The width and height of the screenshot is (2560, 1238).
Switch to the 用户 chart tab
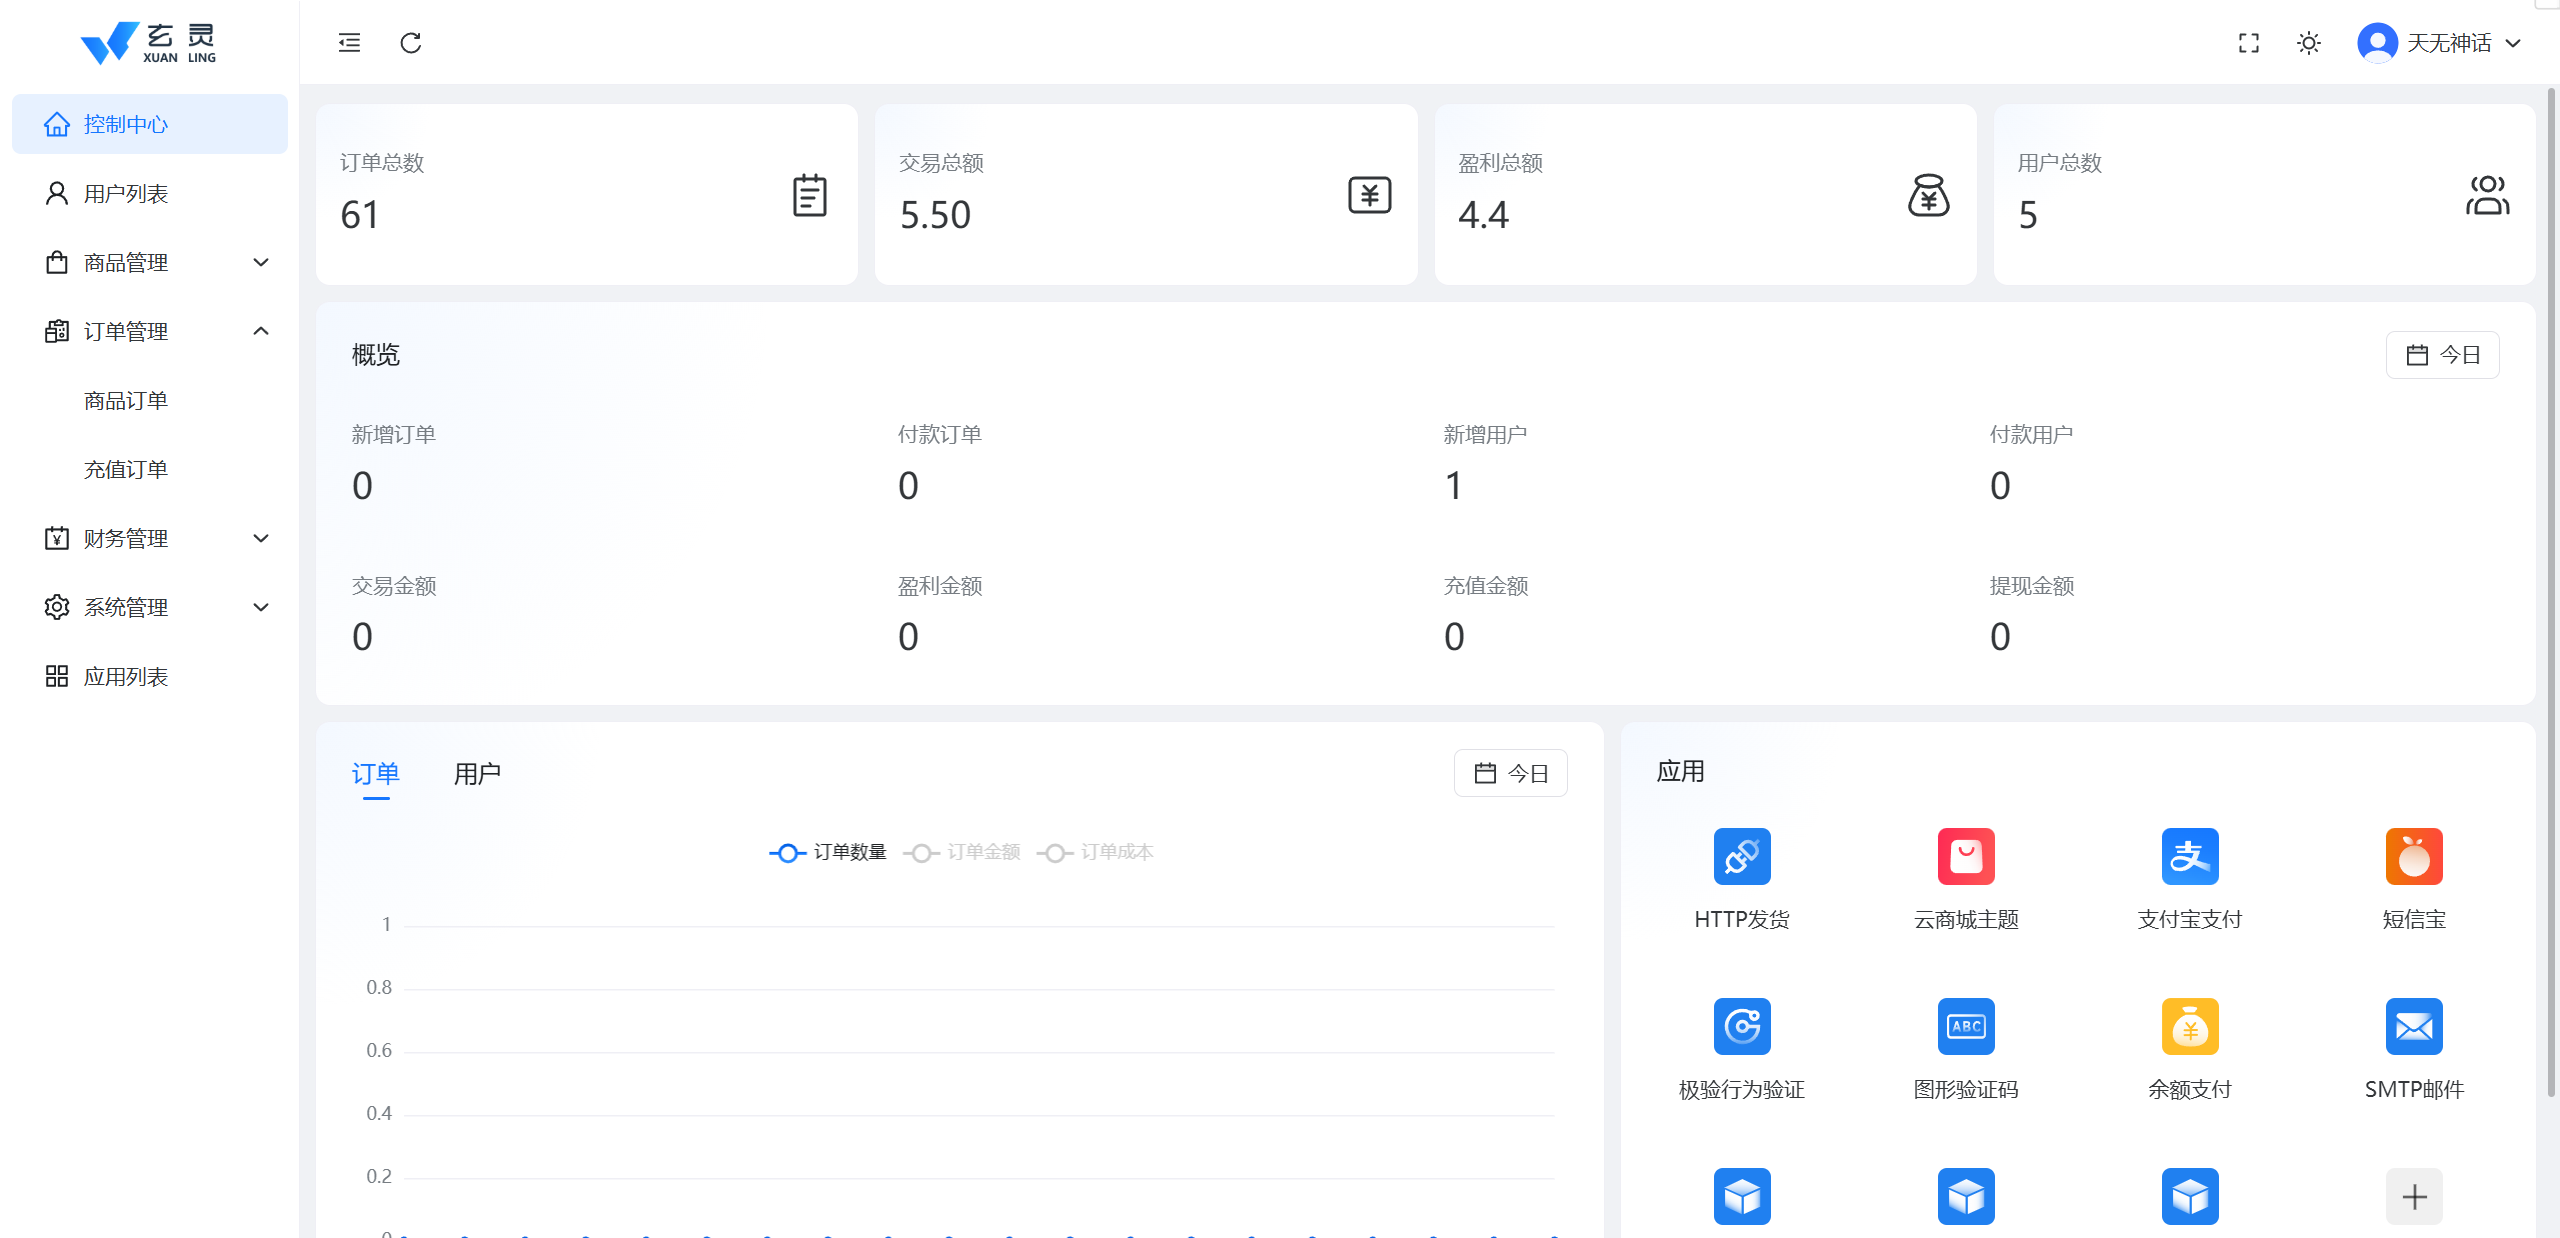477,774
